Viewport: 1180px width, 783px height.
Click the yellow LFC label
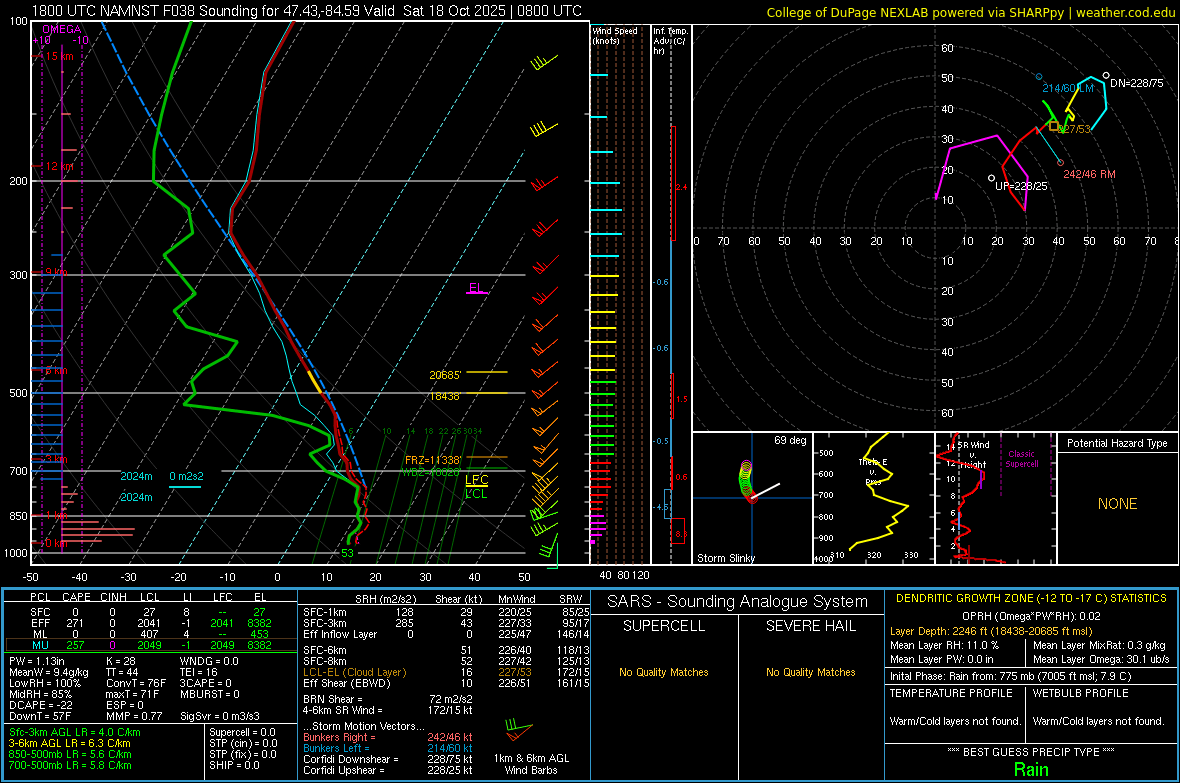tap(476, 480)
